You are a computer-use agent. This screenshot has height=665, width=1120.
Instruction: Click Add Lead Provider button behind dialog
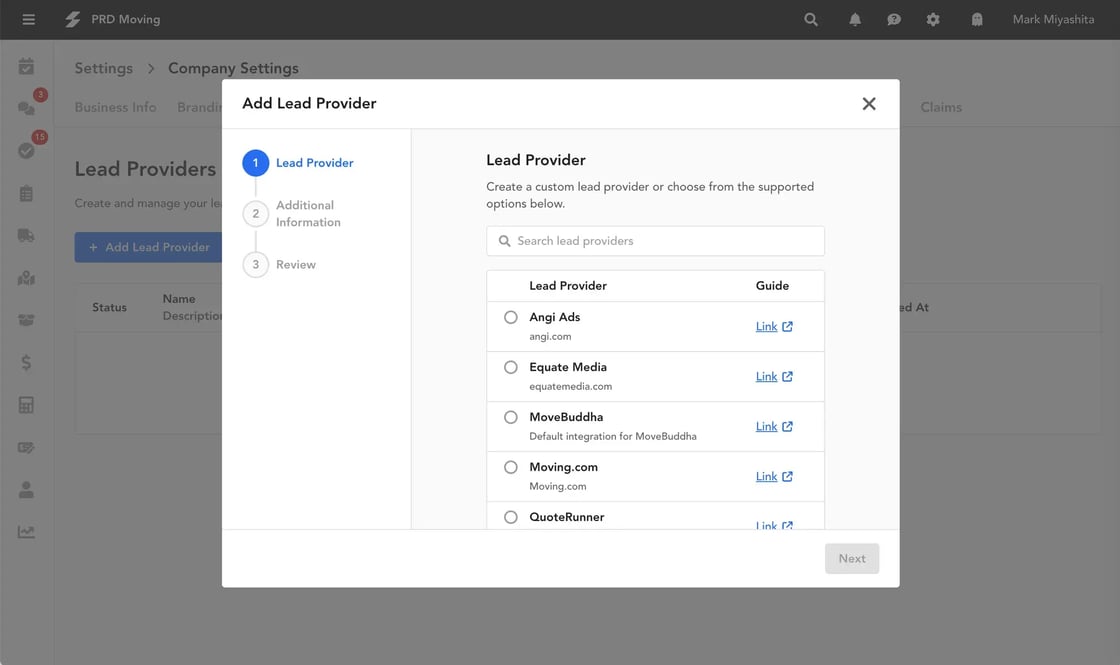[149, 247]
